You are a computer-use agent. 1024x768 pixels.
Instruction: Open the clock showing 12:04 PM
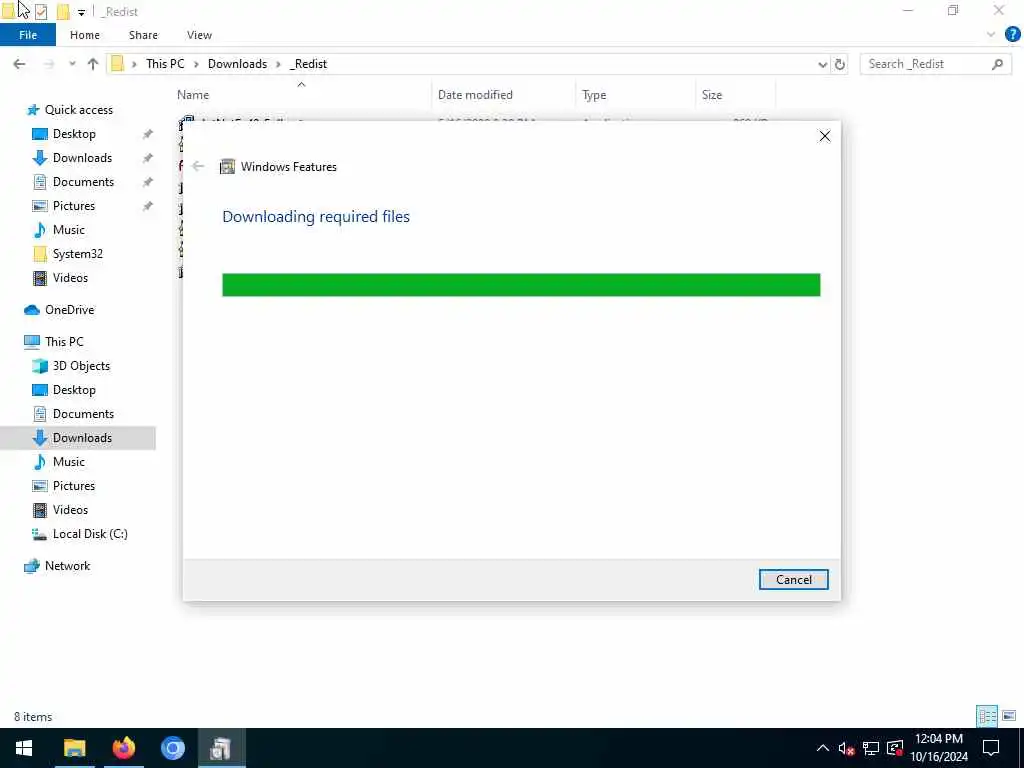click(x=939, y=748)
